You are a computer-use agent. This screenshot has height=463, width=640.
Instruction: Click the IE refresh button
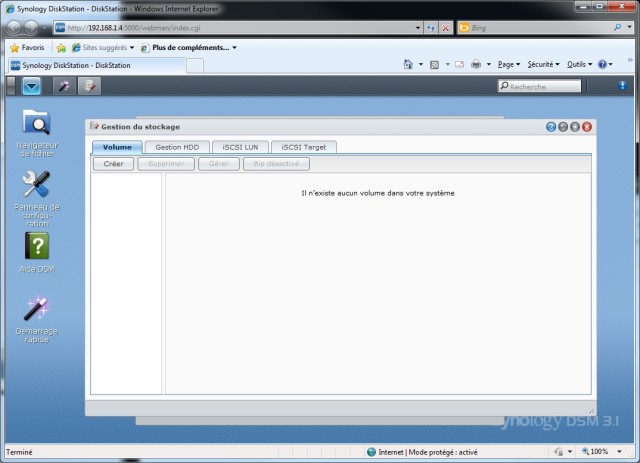coord(431,28)
